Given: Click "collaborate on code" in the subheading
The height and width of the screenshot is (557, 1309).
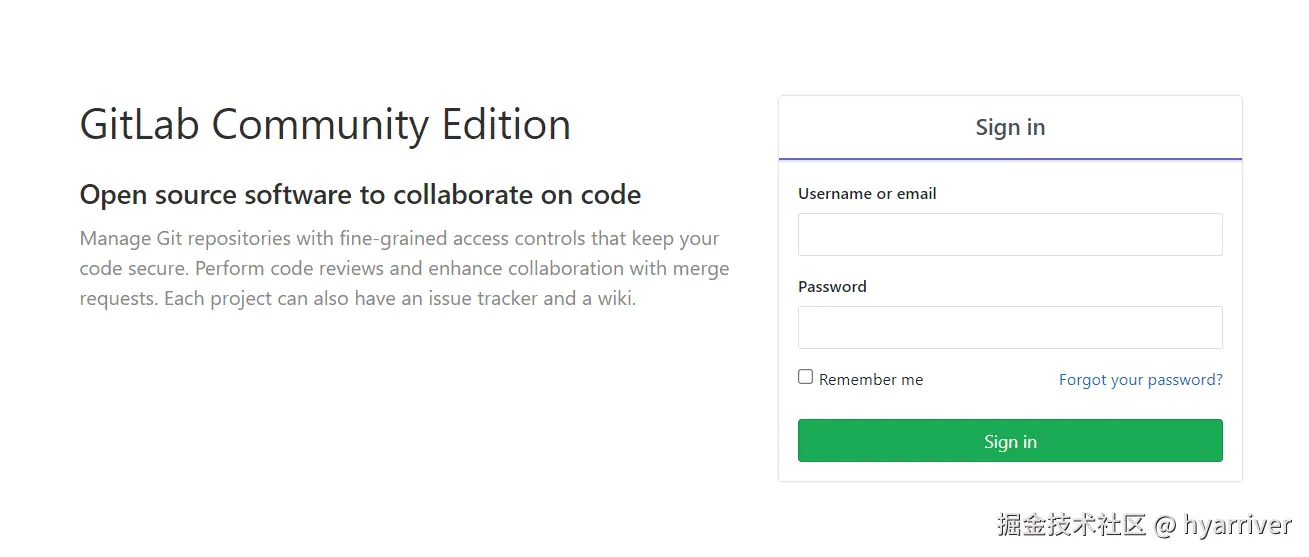Looking at the screenshot, I should [x=517, y=195].
